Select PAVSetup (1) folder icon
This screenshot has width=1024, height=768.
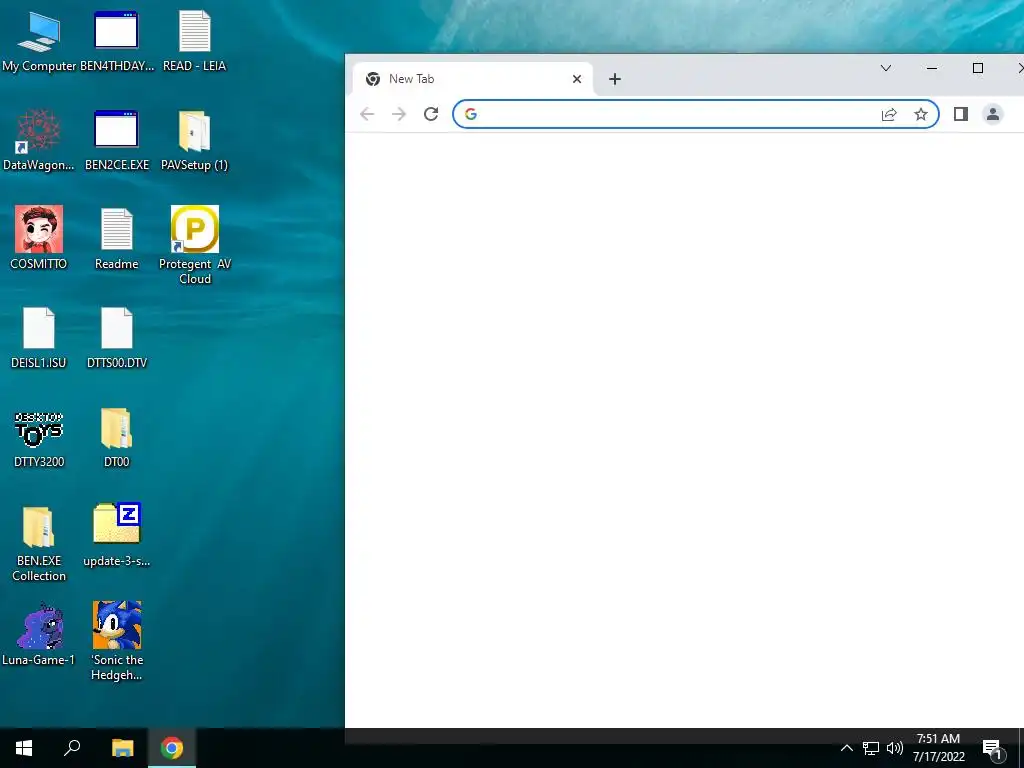point(195,140)
